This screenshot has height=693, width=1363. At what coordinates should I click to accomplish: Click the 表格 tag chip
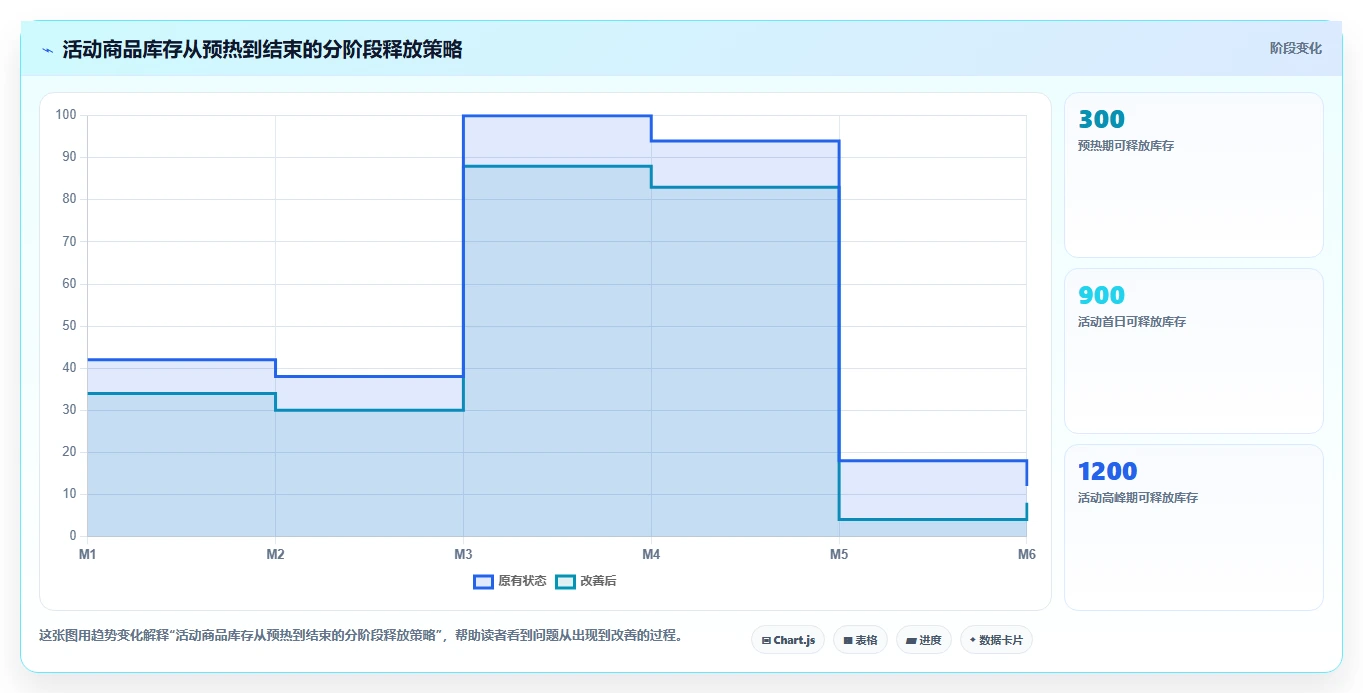[860, 640]
